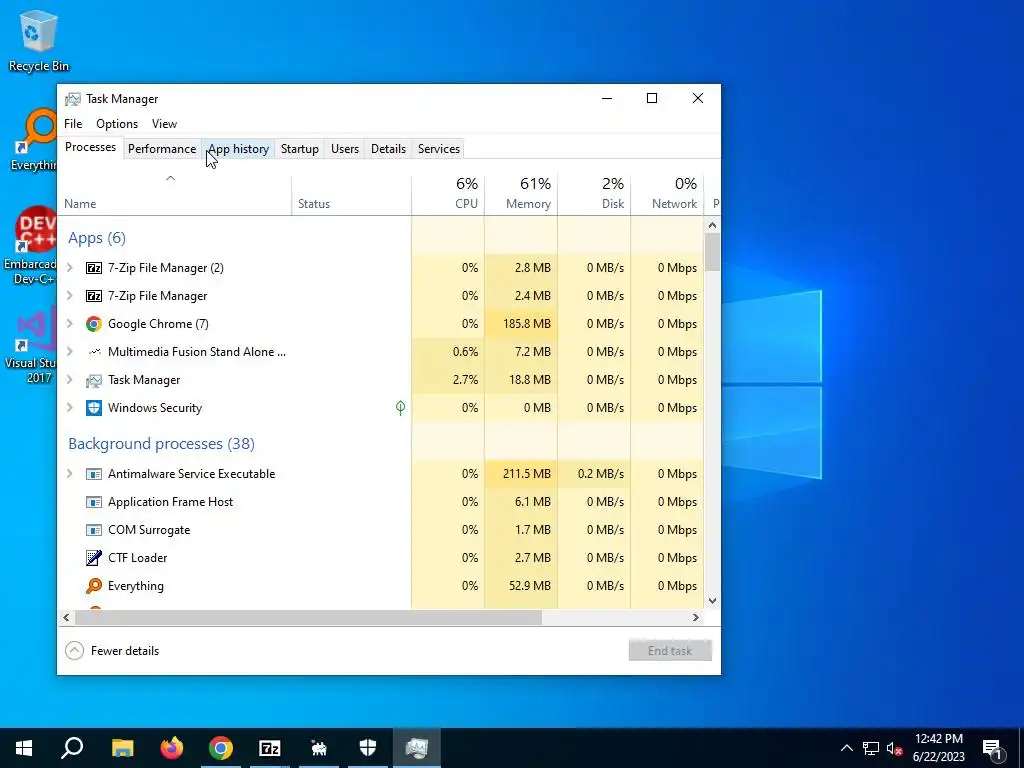Click the Application Frame Host icon

[x=94, y=502]
